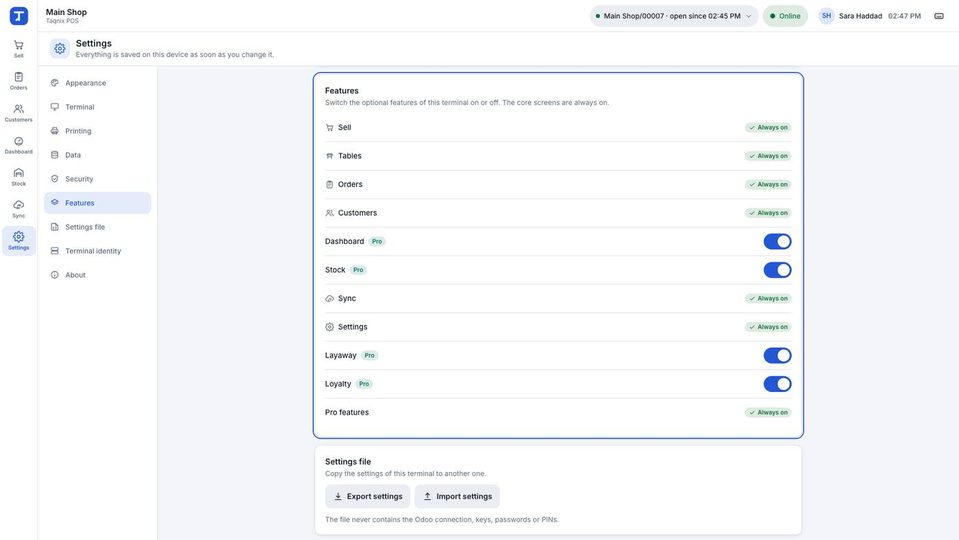Click the Main Shop title text
Image resolution: width=959 pixels, height=540 pixels.
point(66,12)
